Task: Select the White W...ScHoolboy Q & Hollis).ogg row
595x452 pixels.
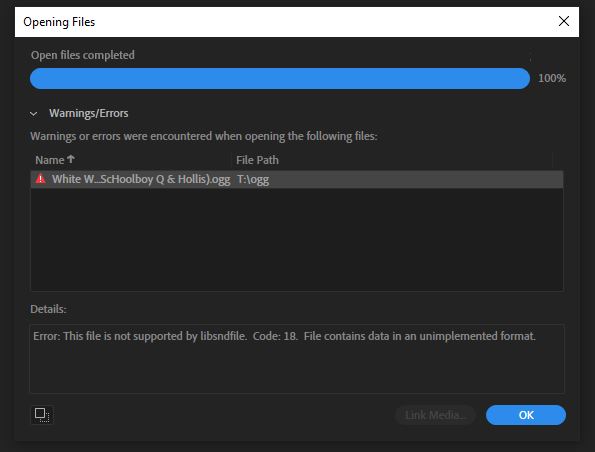Action: (x=297, y=179)
